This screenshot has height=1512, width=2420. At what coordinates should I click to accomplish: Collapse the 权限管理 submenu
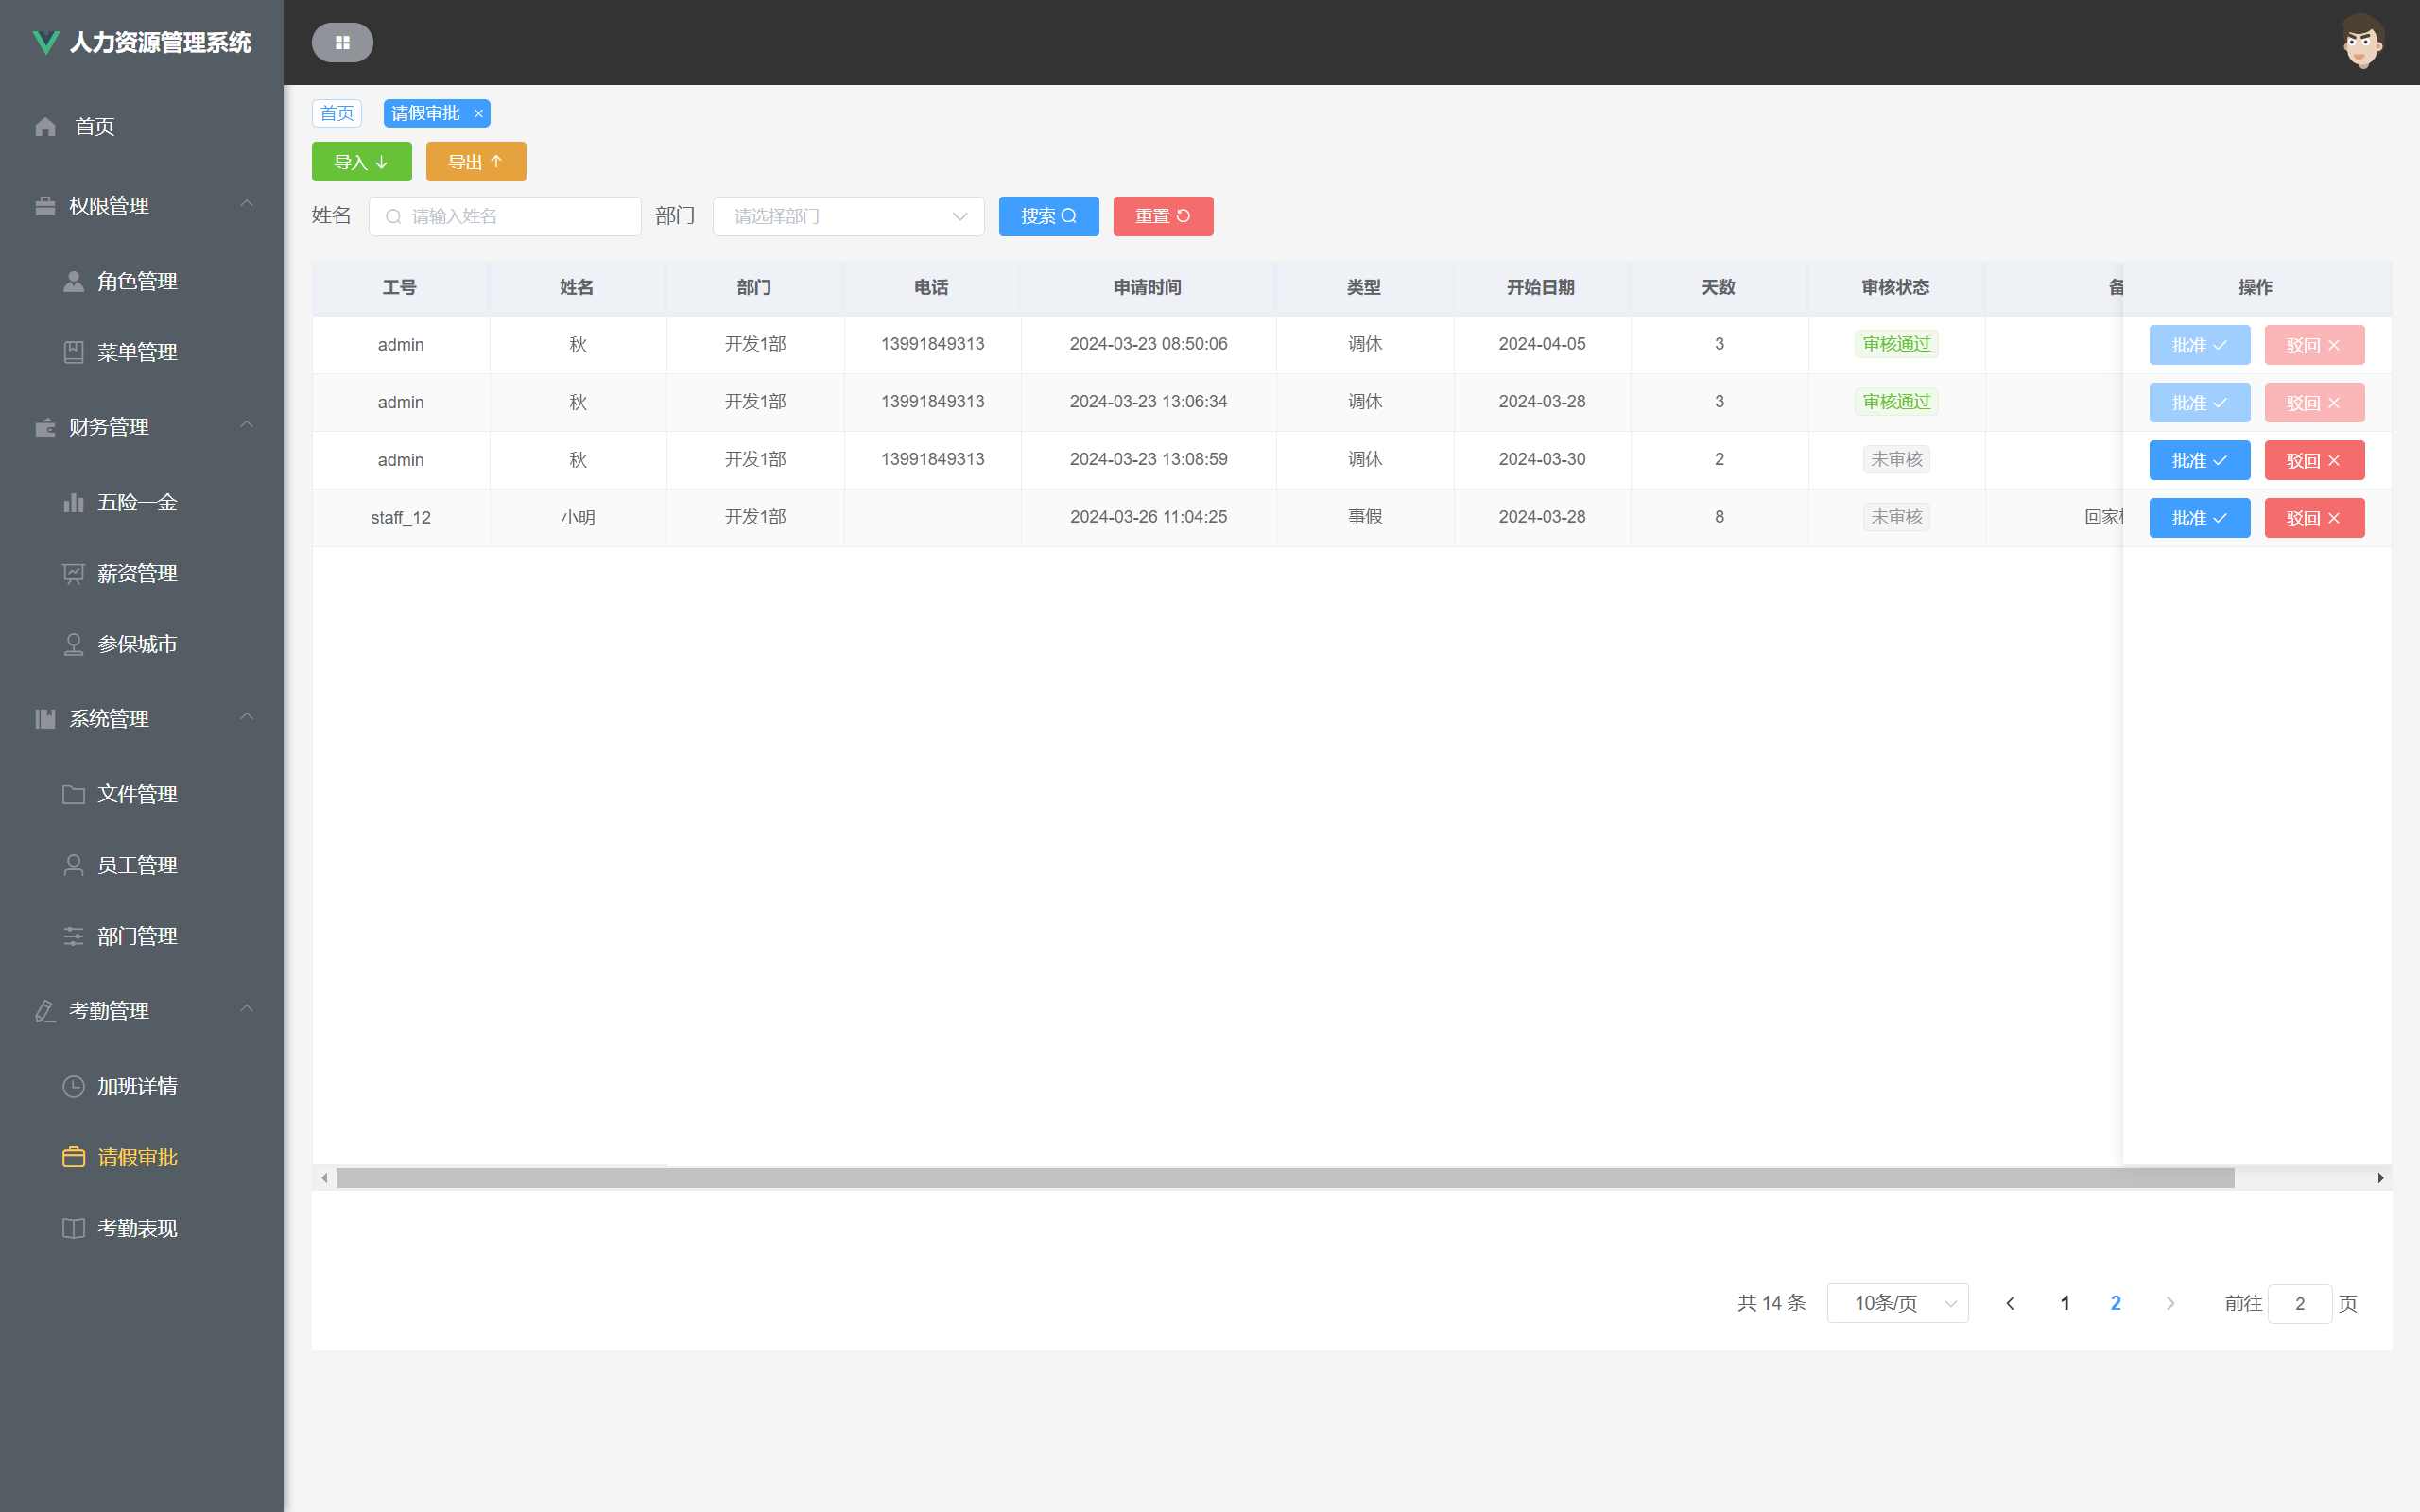tap(247, 204)
